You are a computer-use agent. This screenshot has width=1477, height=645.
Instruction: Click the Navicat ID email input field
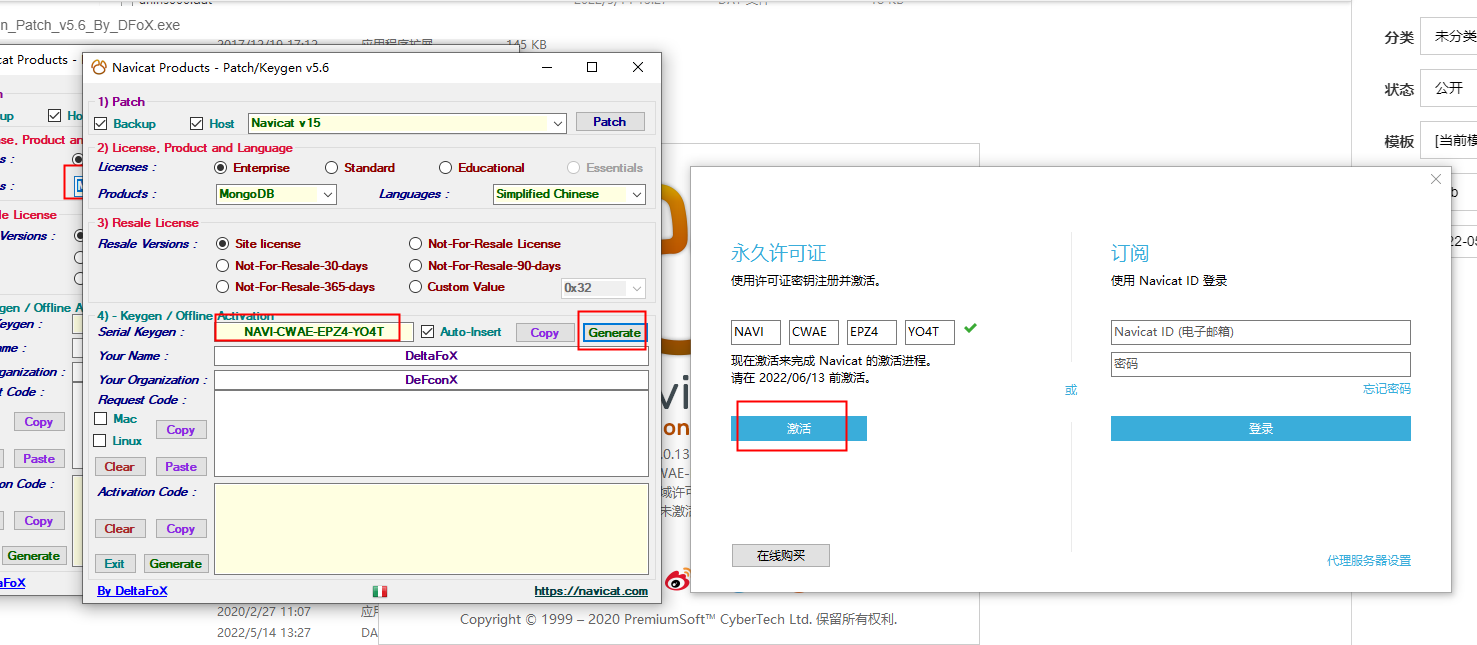(x=1260, y=332)
